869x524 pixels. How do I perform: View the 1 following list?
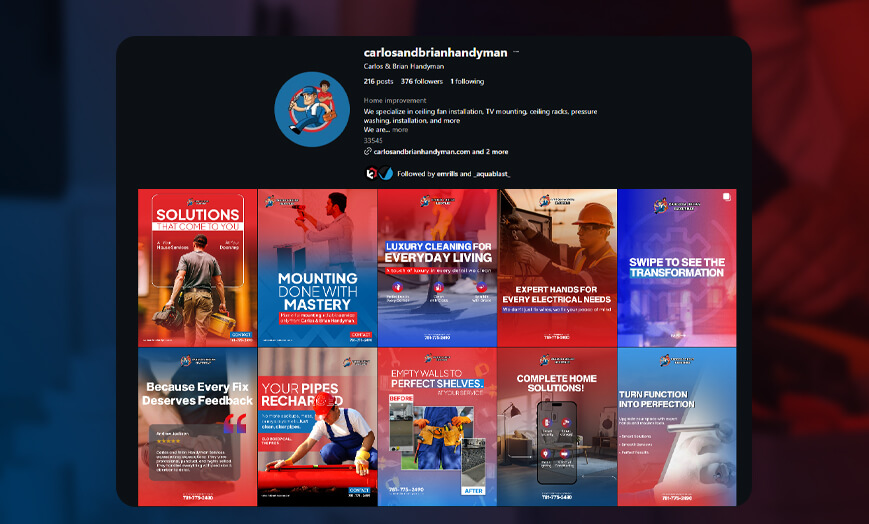pos(467,81)
